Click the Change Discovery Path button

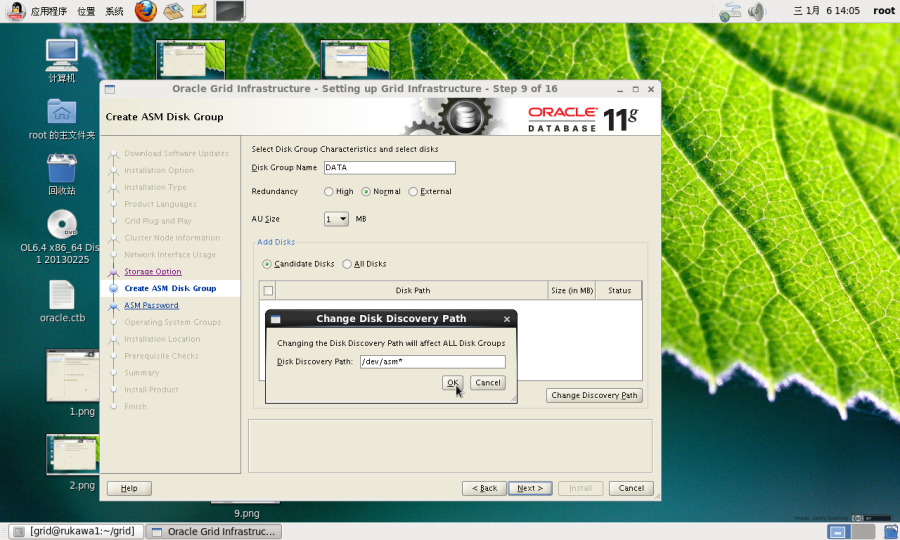[x=594, y=395]
